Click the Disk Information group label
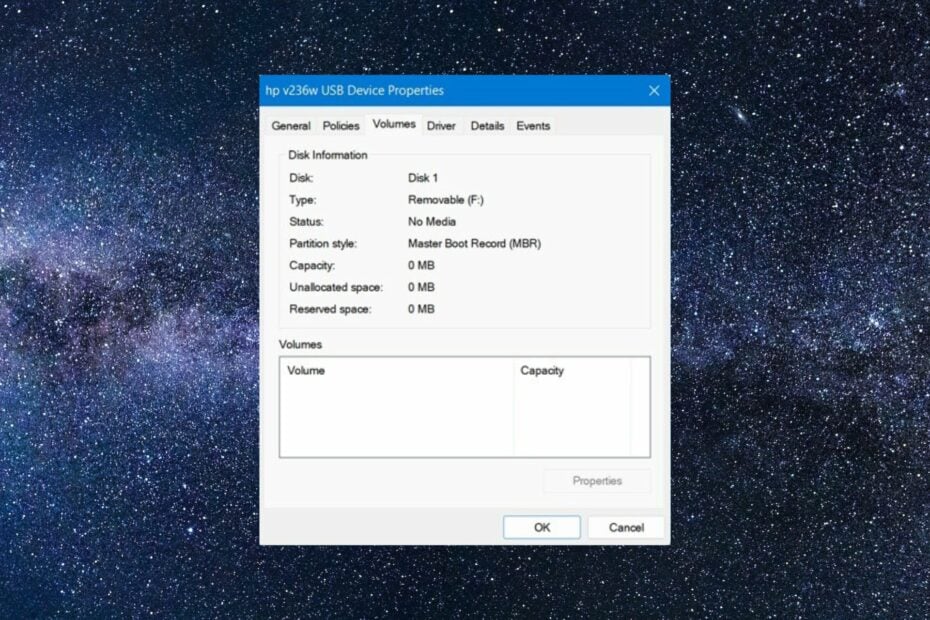This screenshot has width=930, height=620. [x=327, y=154]
